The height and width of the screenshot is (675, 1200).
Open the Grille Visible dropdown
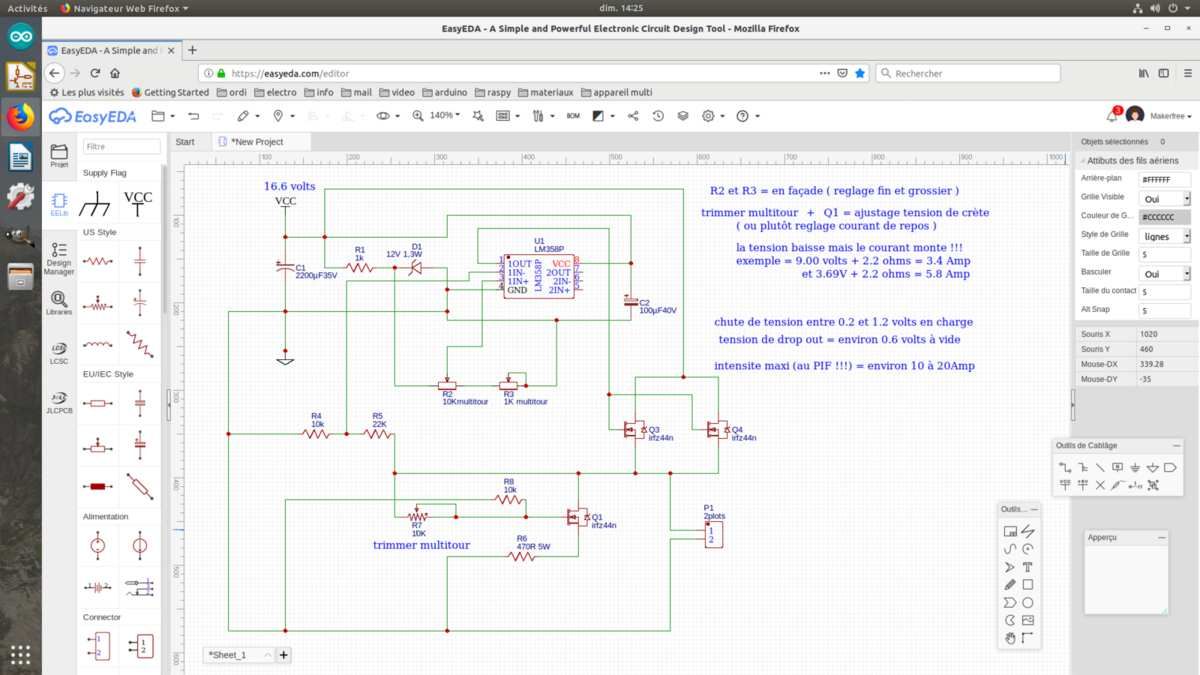1164,198
